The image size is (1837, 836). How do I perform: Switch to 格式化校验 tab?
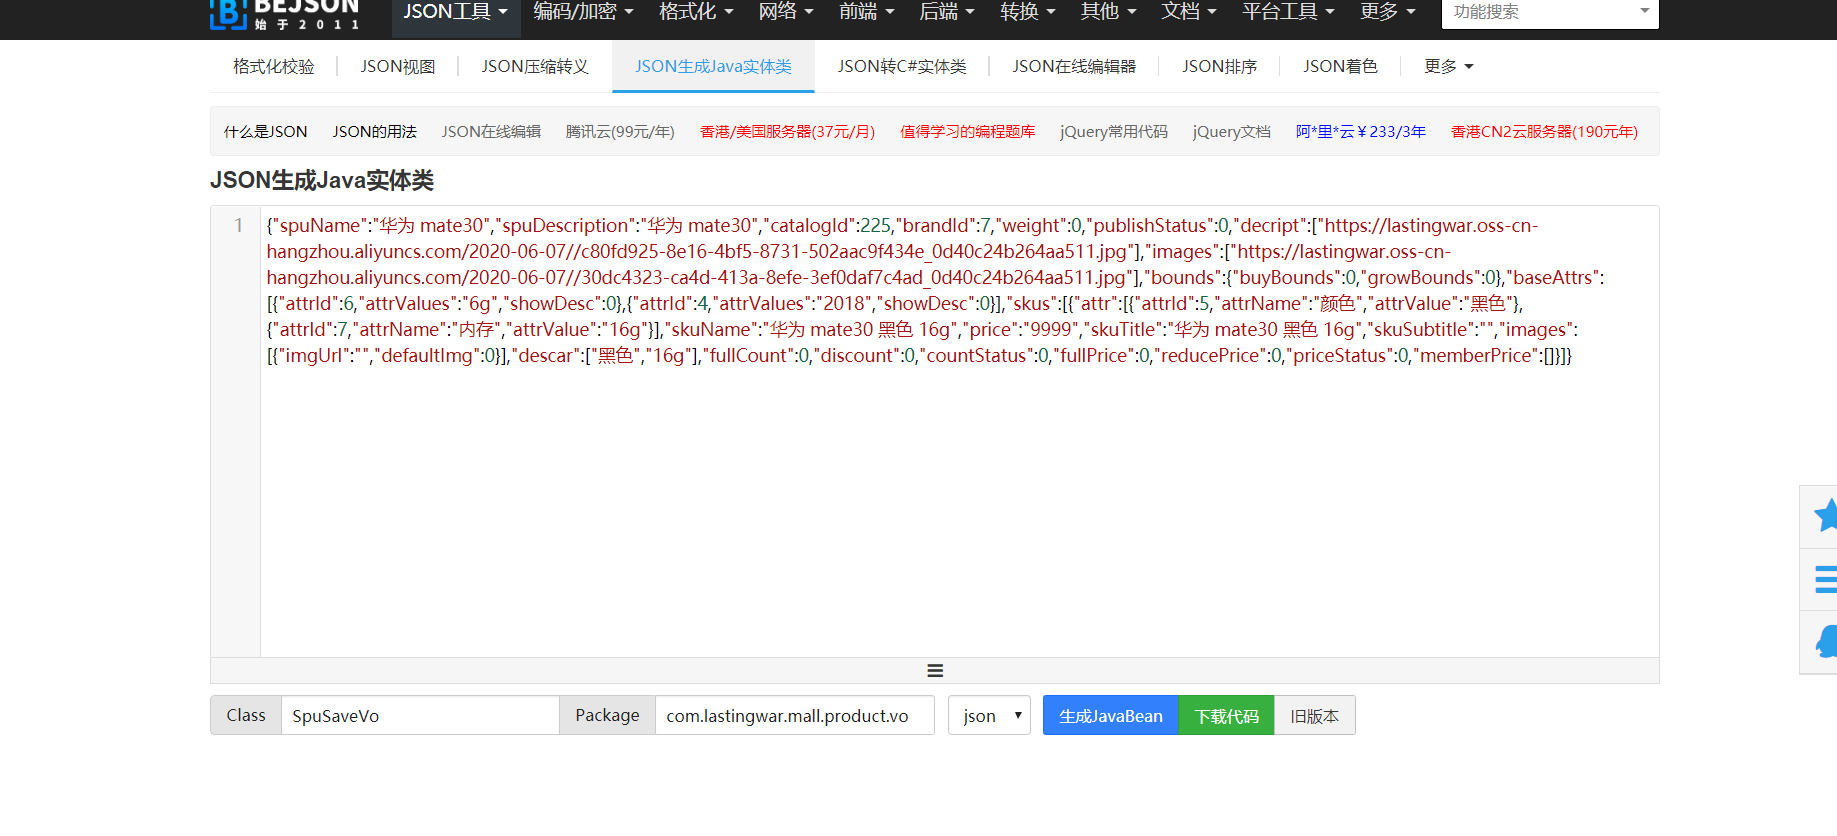274,66
